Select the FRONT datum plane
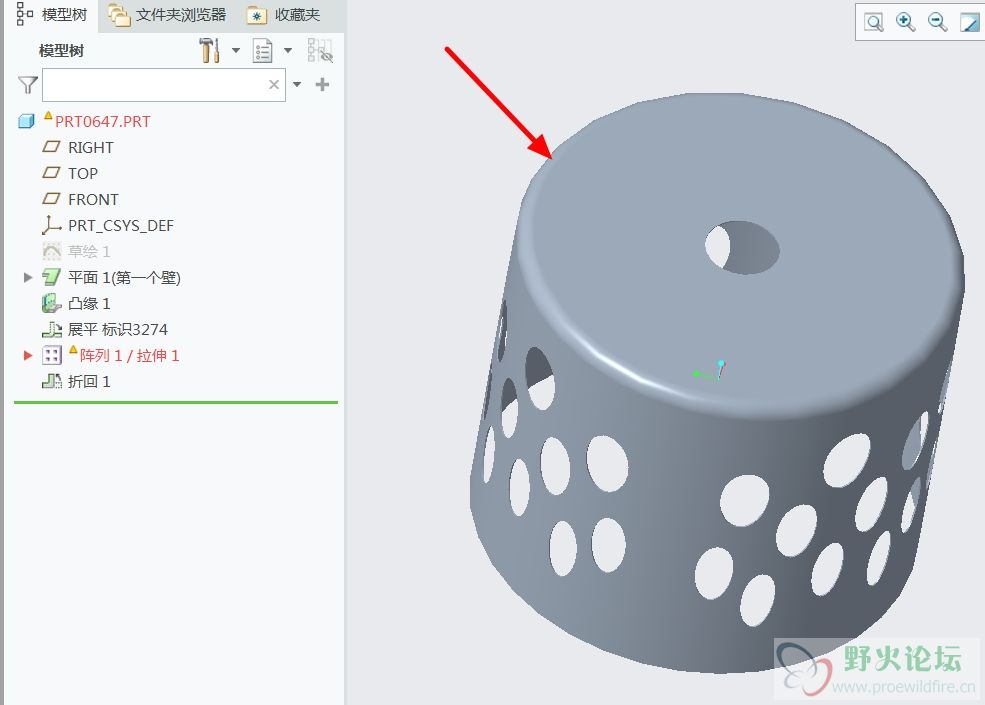Screen dimensions: 985x705 click(x=93, y=200)
